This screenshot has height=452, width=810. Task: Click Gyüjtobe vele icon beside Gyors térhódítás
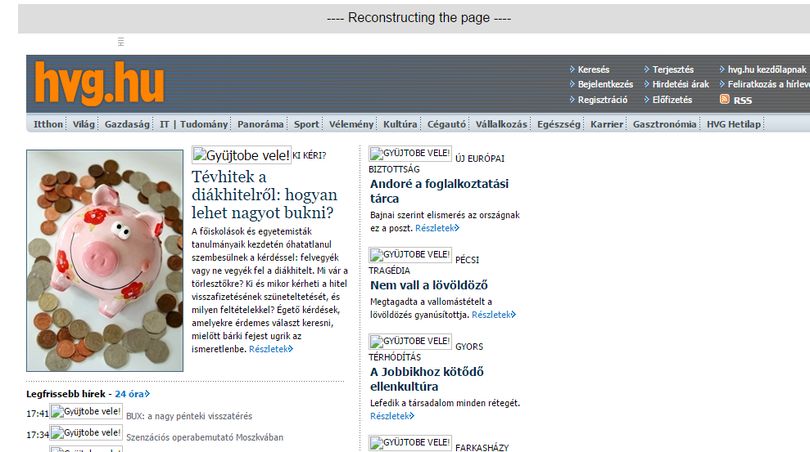410,341
